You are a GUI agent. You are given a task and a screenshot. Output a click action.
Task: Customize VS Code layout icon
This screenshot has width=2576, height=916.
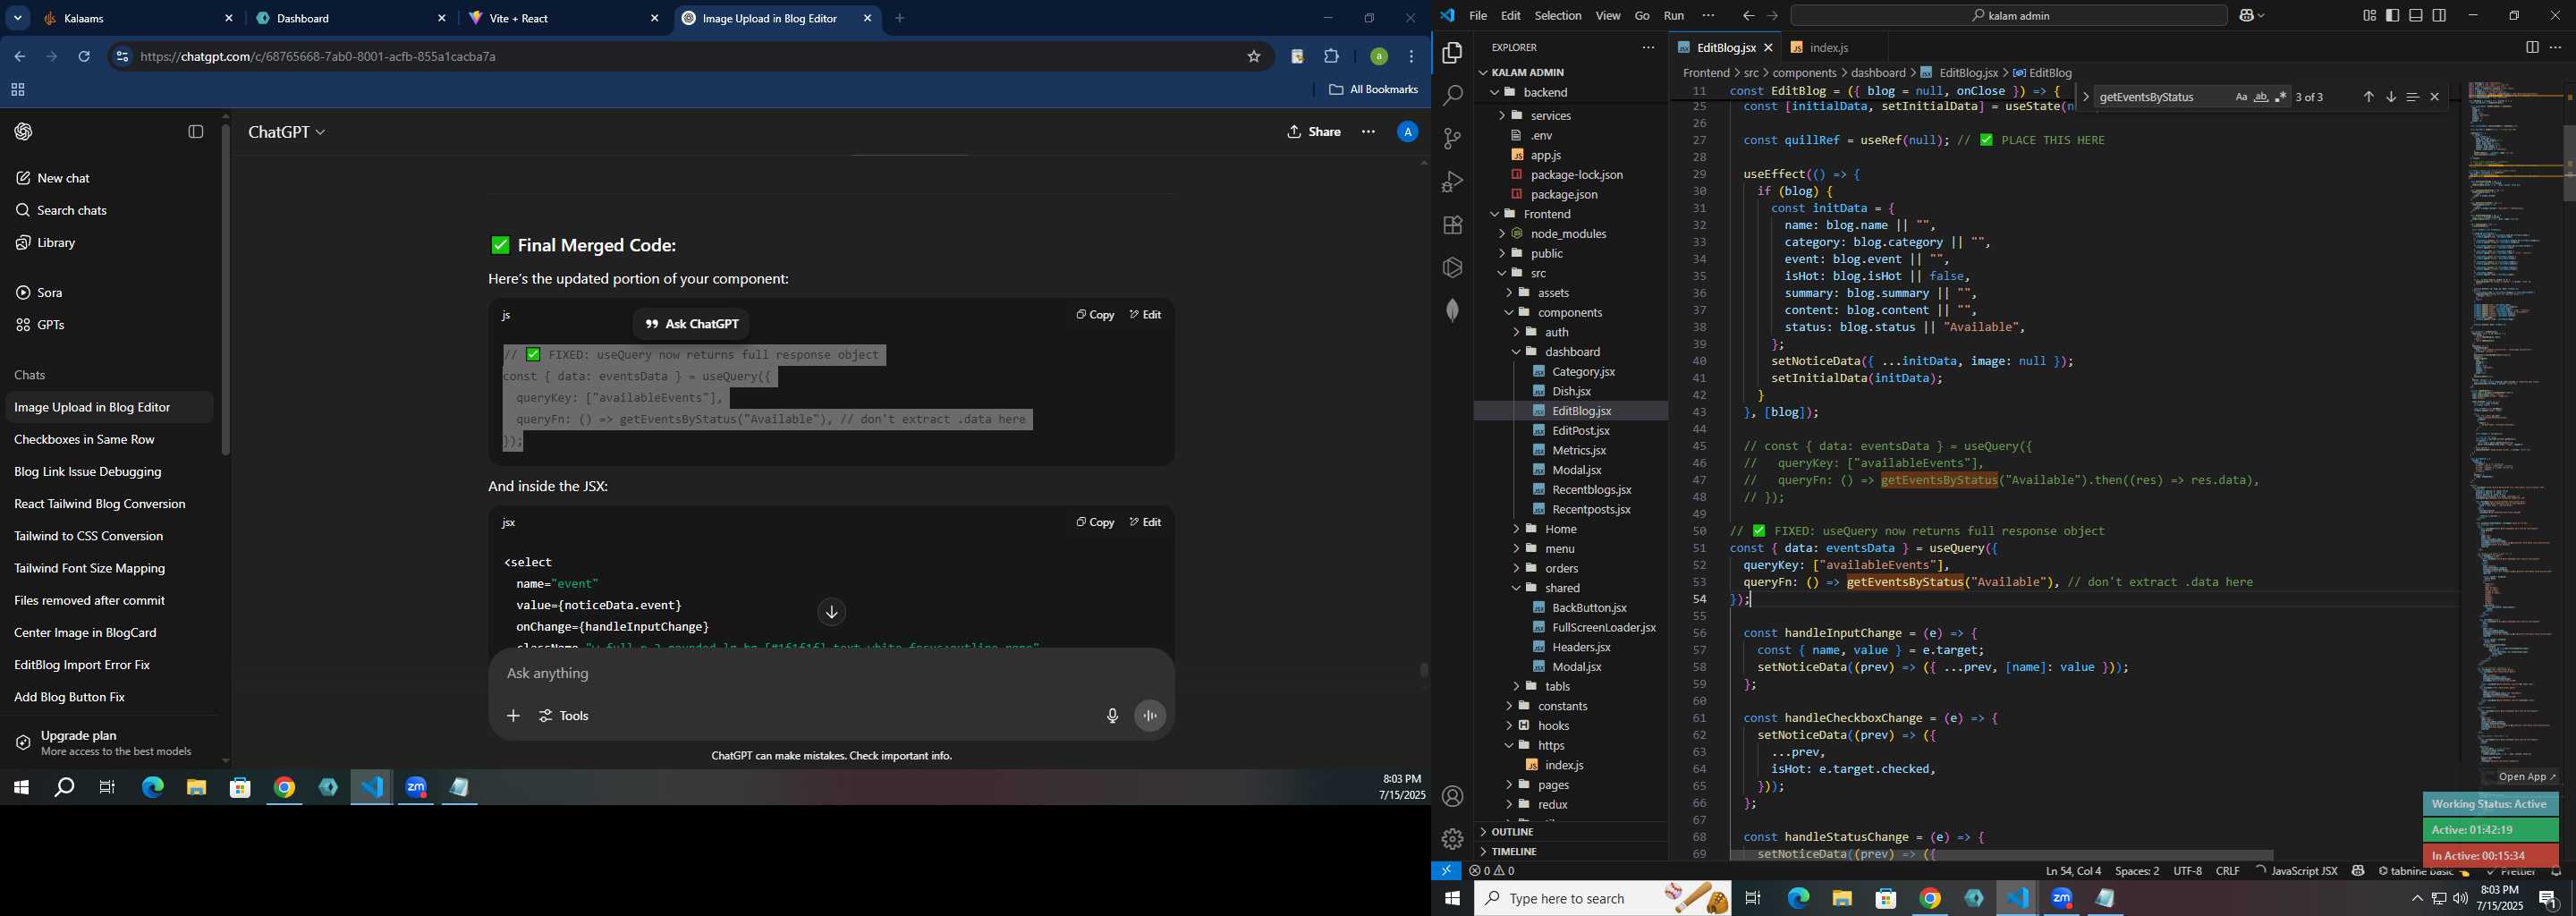(2369, 16)
